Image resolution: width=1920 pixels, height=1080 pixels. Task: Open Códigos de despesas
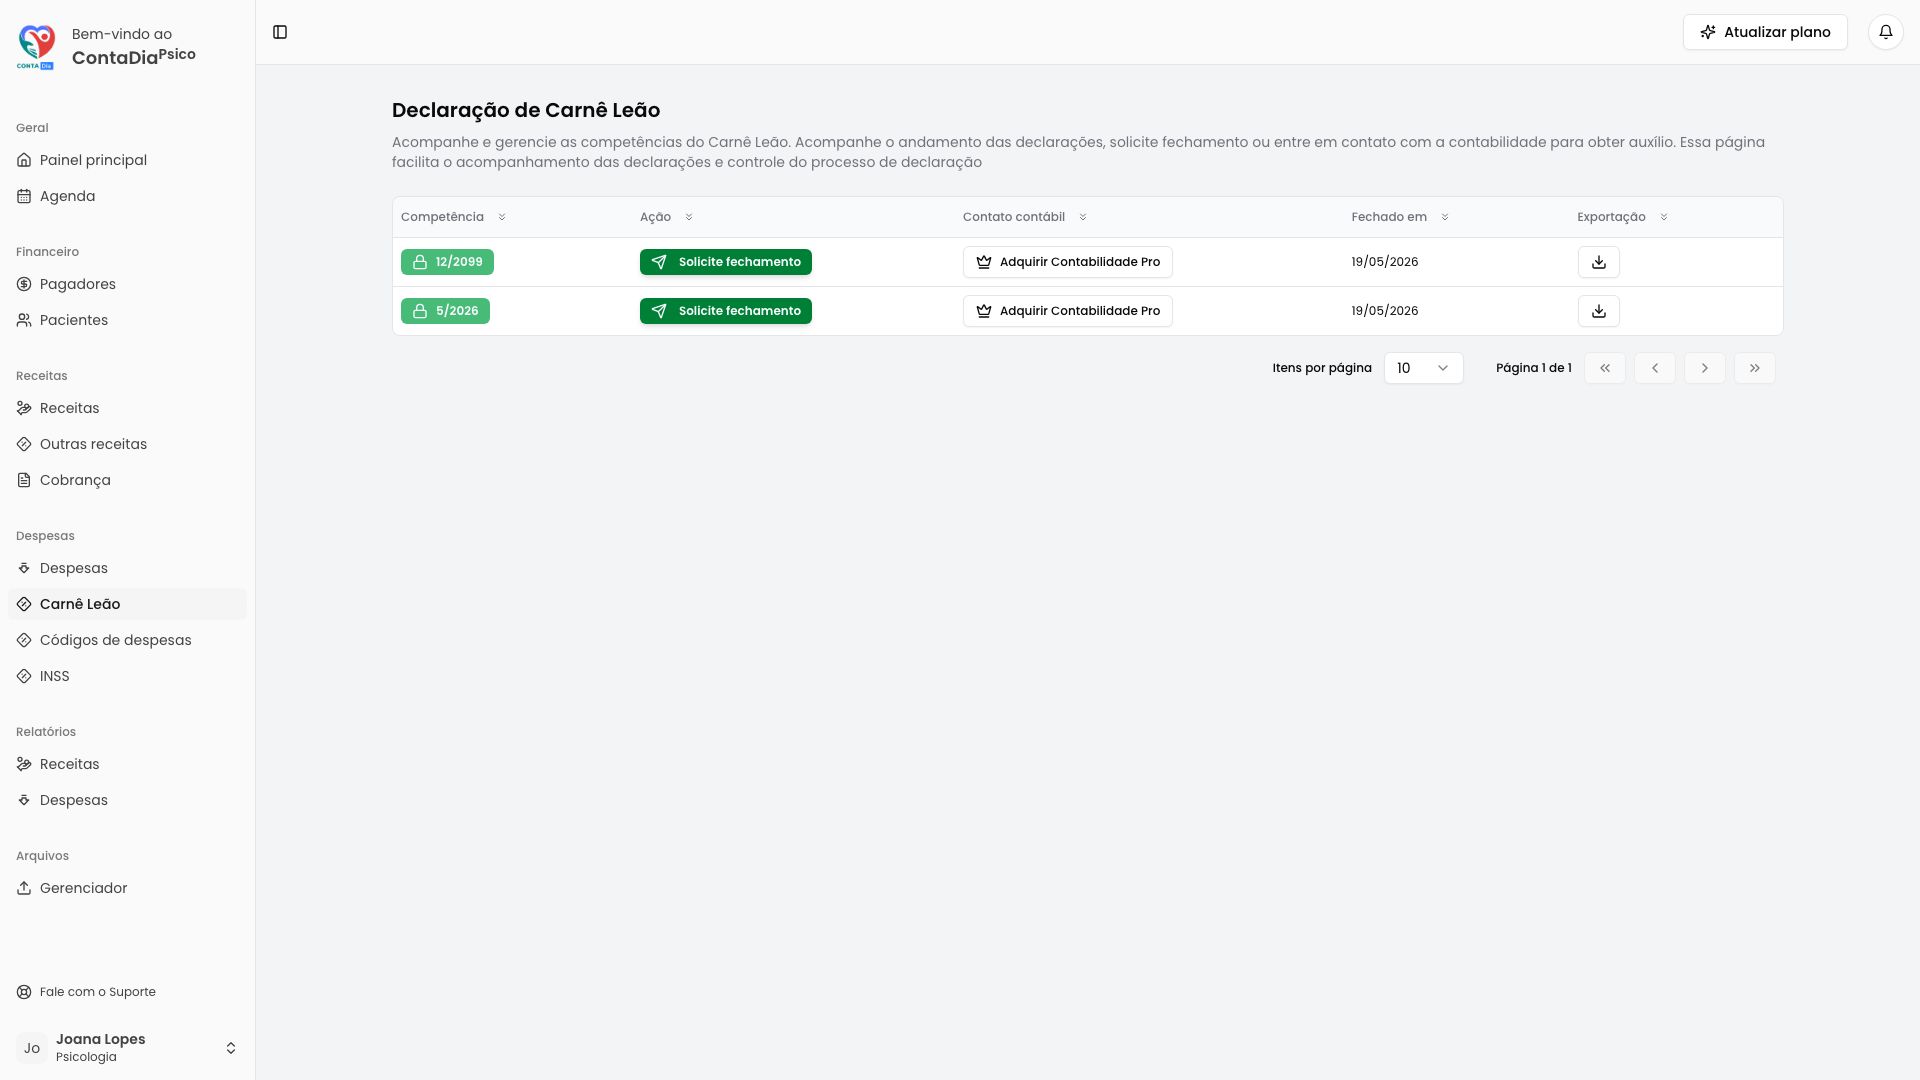[127, 640]
